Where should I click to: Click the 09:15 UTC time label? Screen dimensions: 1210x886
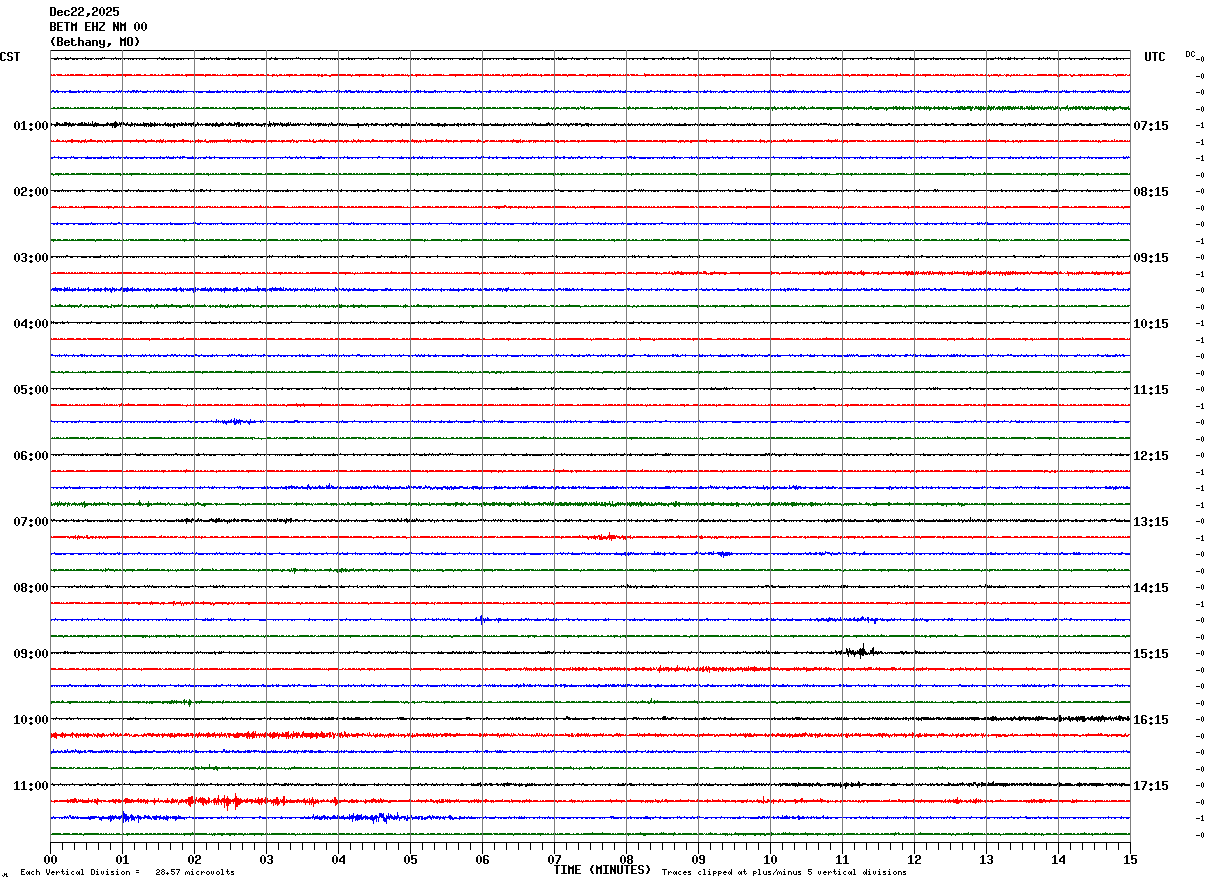1150,258
